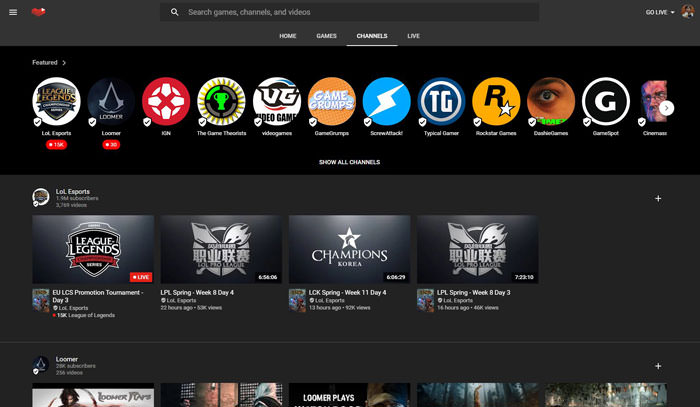
Task: Open the LoL Esports channel title link
Action: (73, 191)
